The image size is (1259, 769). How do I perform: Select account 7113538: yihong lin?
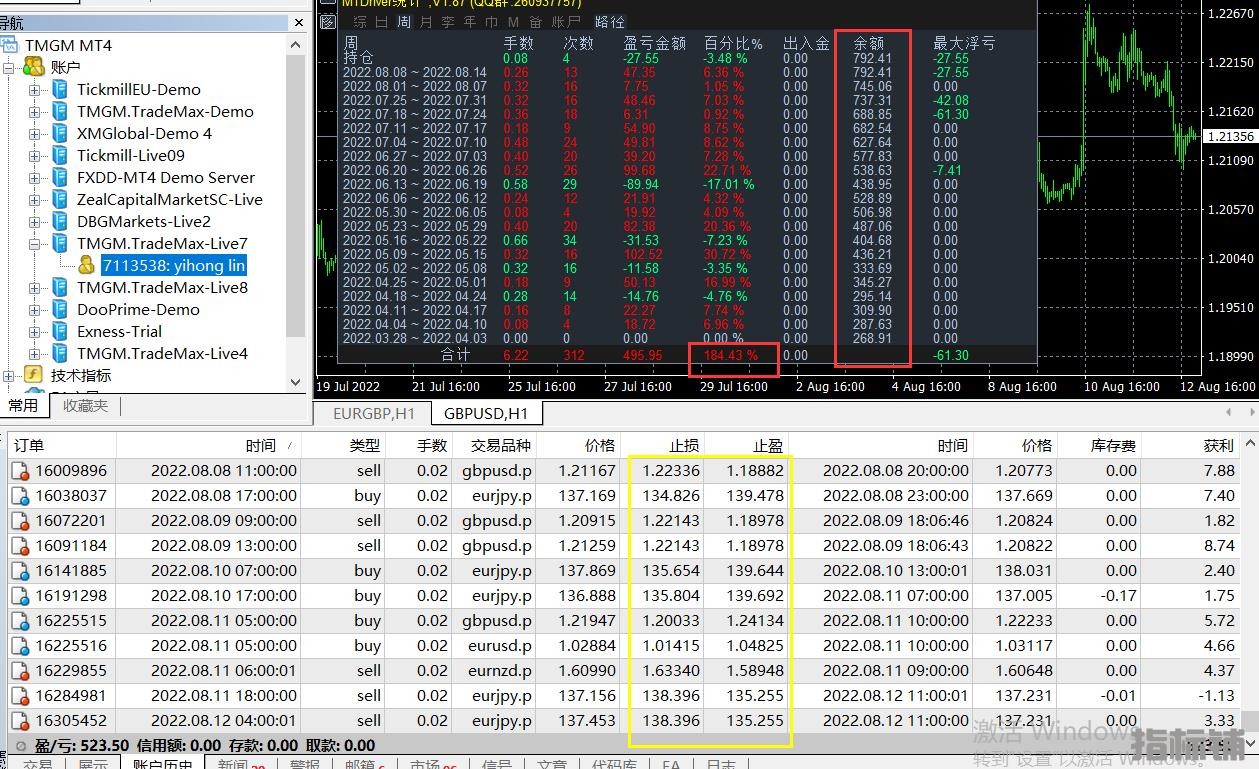point(173,265)
